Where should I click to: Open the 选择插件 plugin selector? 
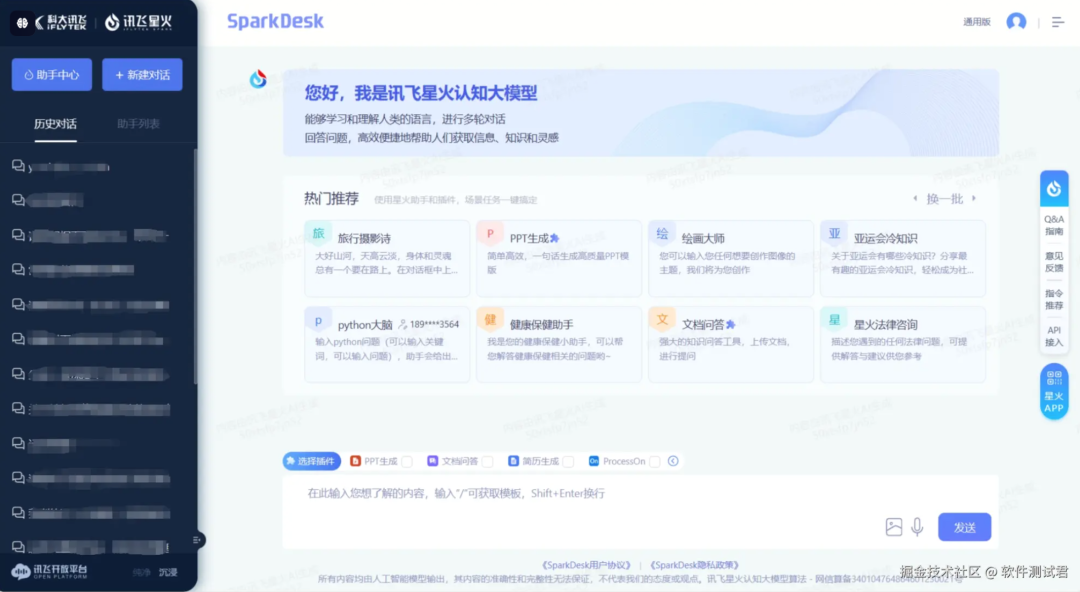pos(311,461)
